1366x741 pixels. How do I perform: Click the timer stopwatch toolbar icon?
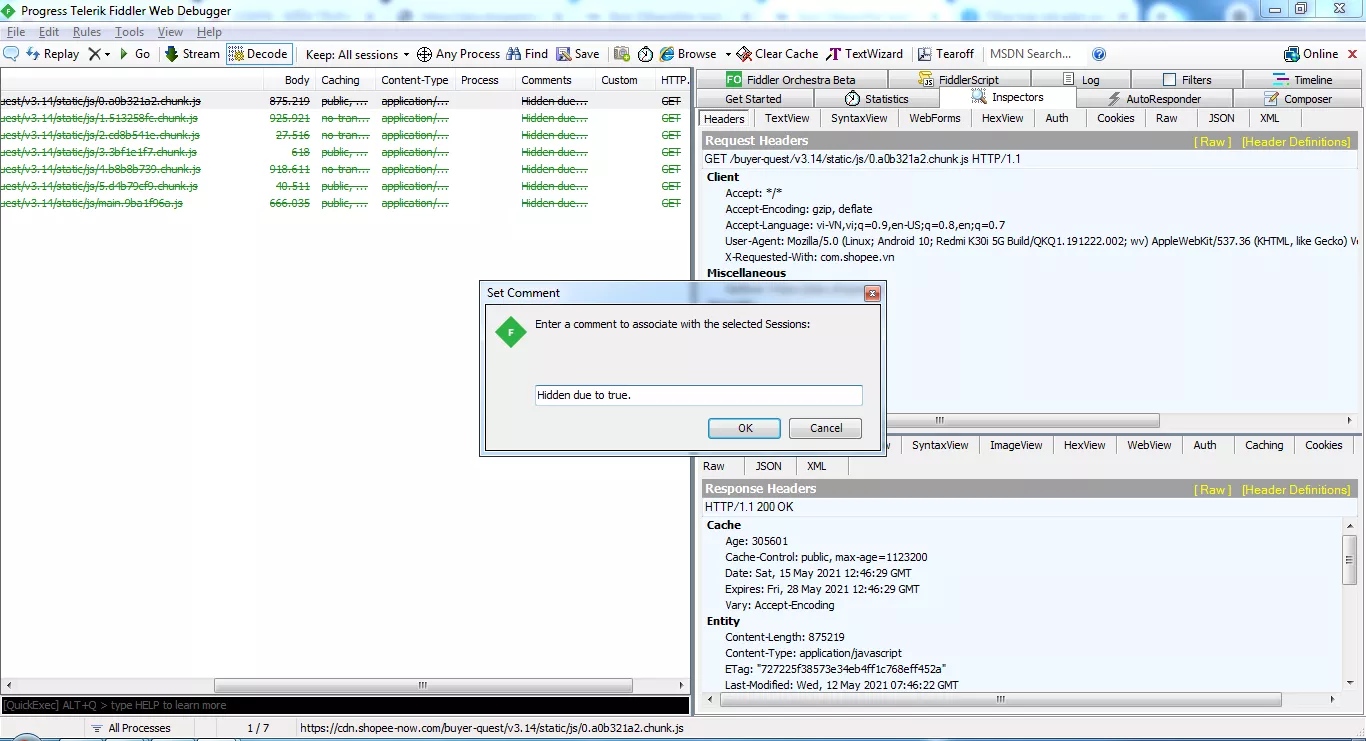tap(645, 54)
